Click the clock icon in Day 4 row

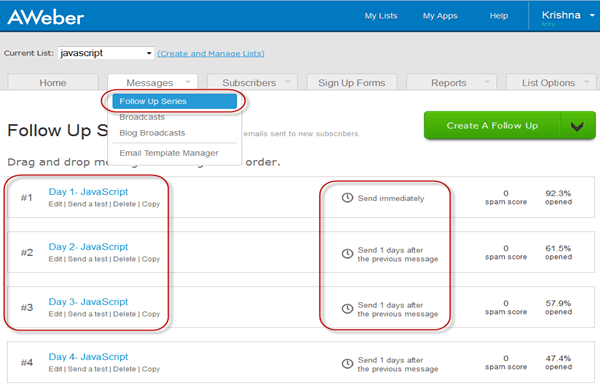[x=347, y=364]
